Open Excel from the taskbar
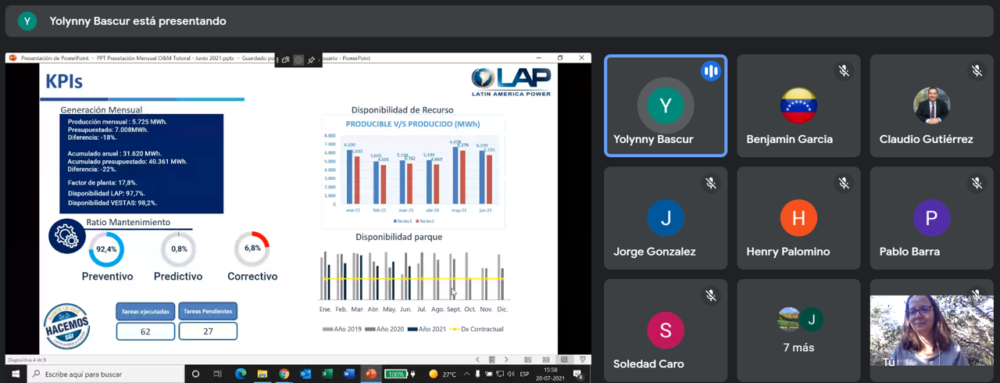Image resolution: width=1000 pixels, height=383 pixels. pos(327,373)
